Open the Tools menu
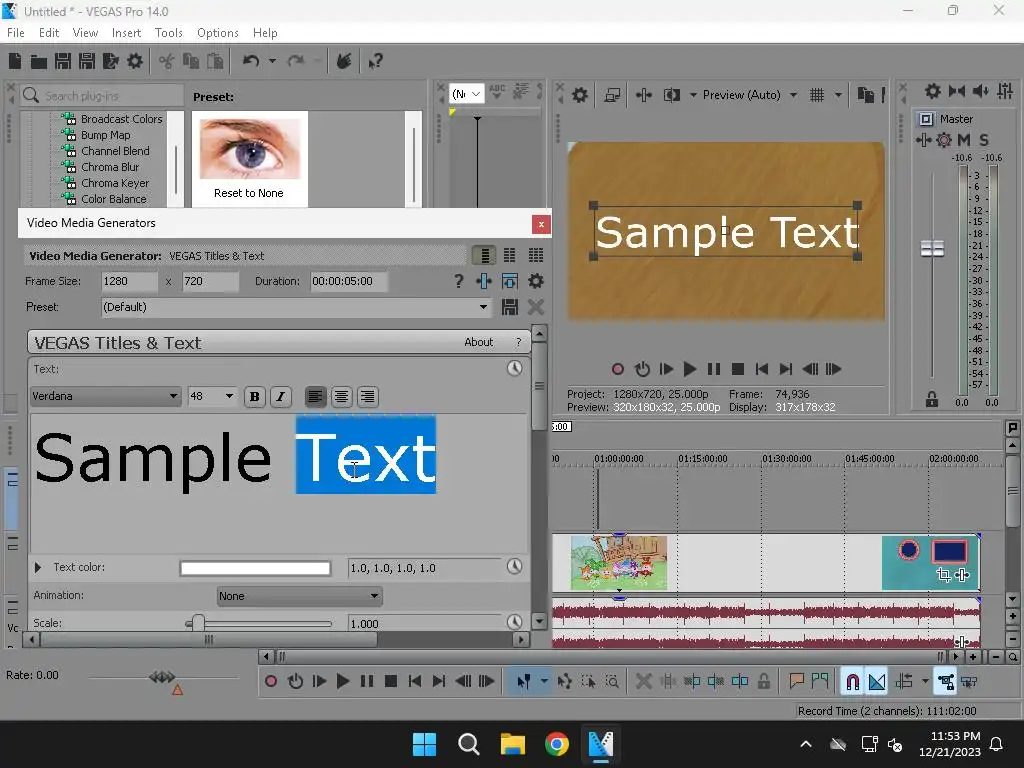Screen dimensions: 1024x768 [x=168, y=33]
